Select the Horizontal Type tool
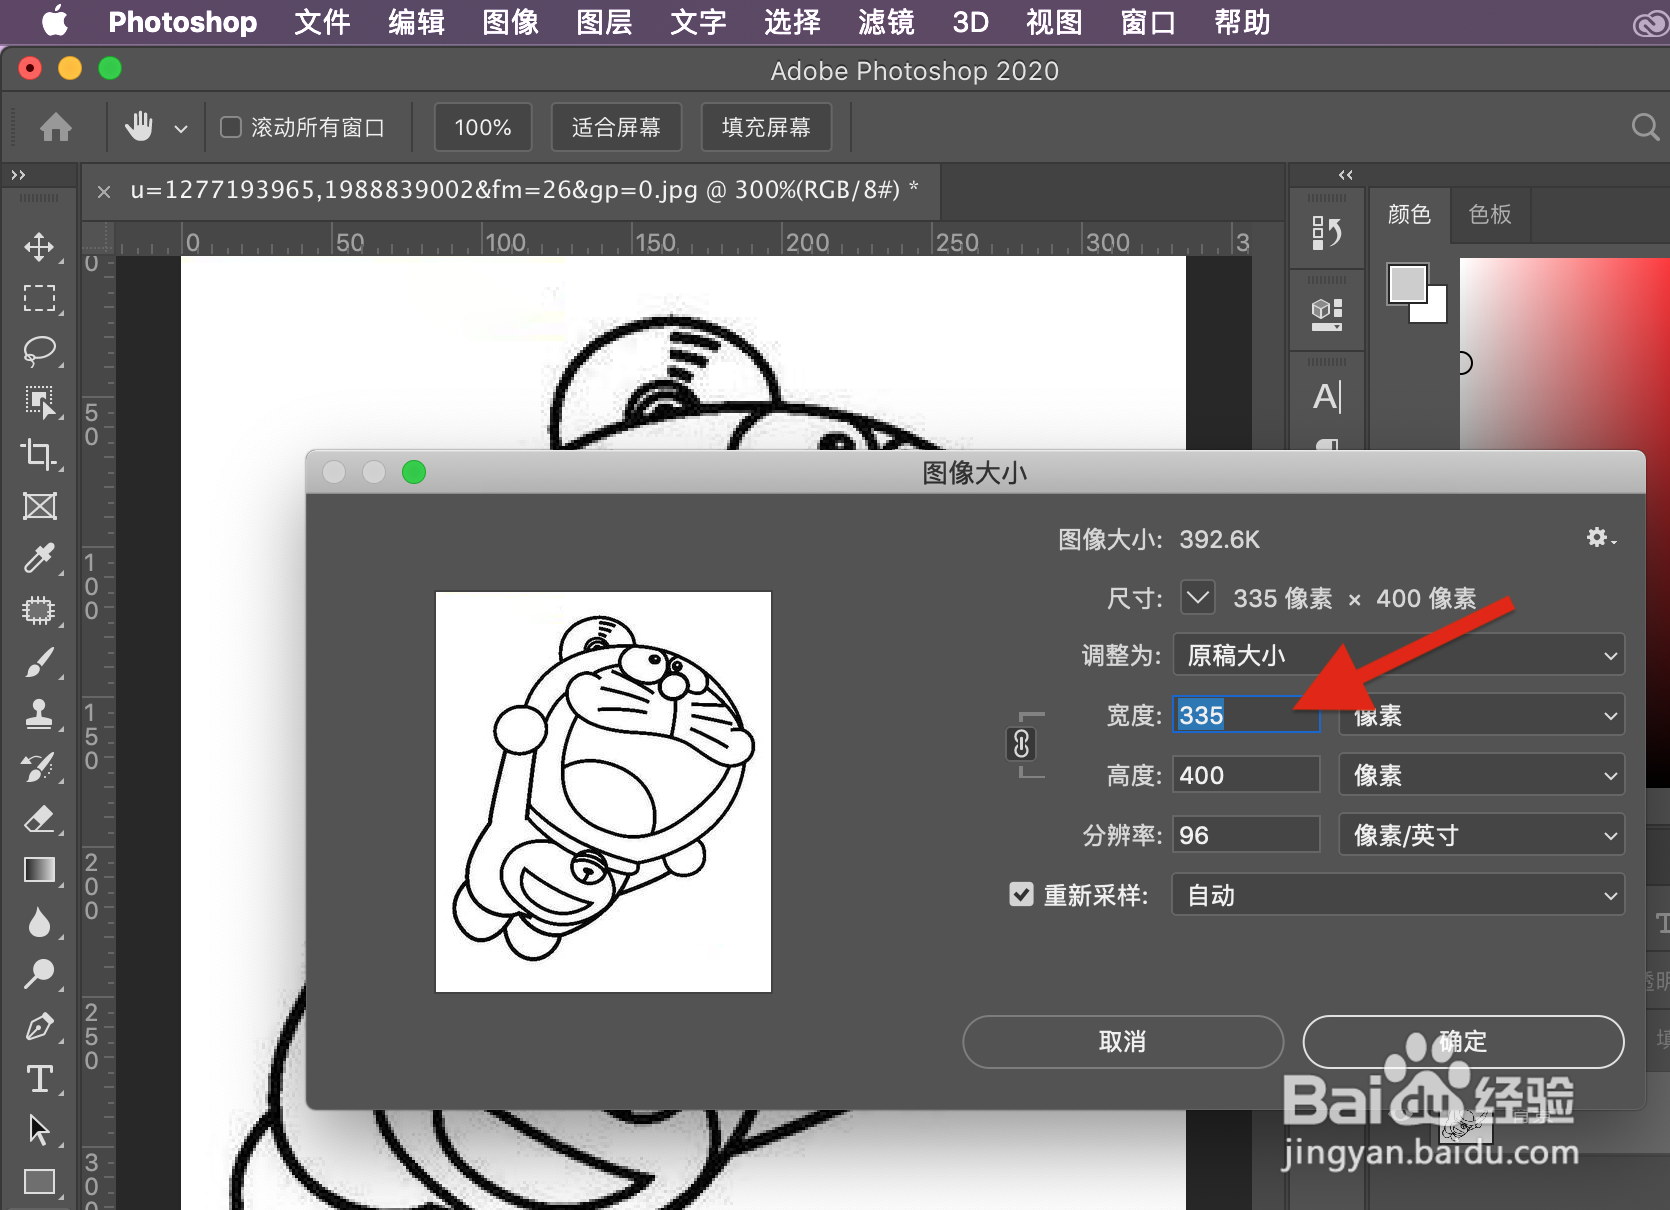This screenshot has width=1670, height=1210. pos(39,1078)
